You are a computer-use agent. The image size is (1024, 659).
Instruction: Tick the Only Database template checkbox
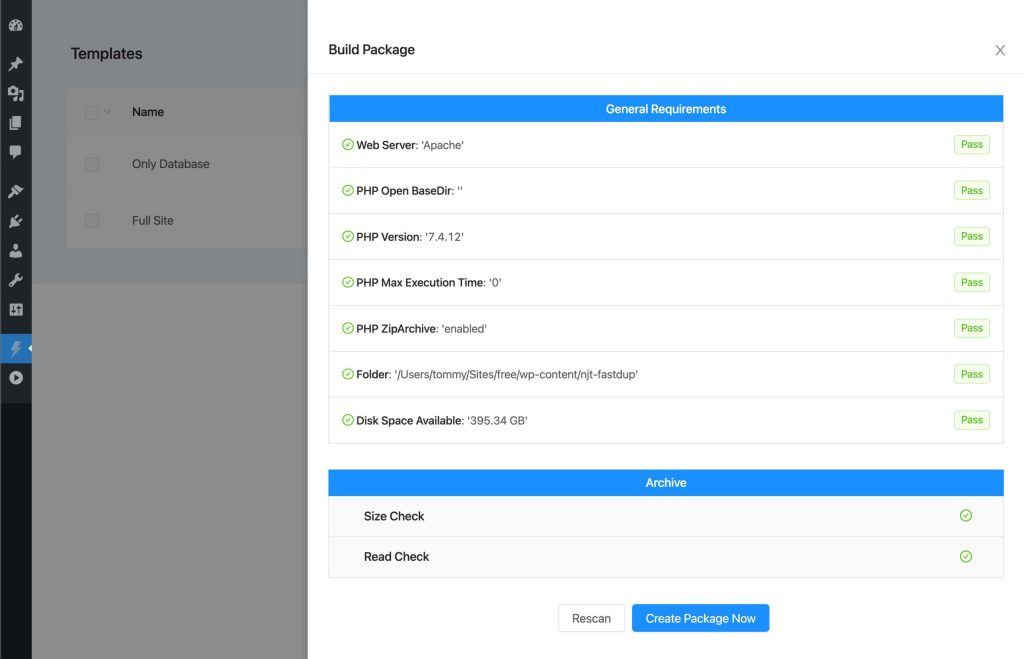[92, 164]
